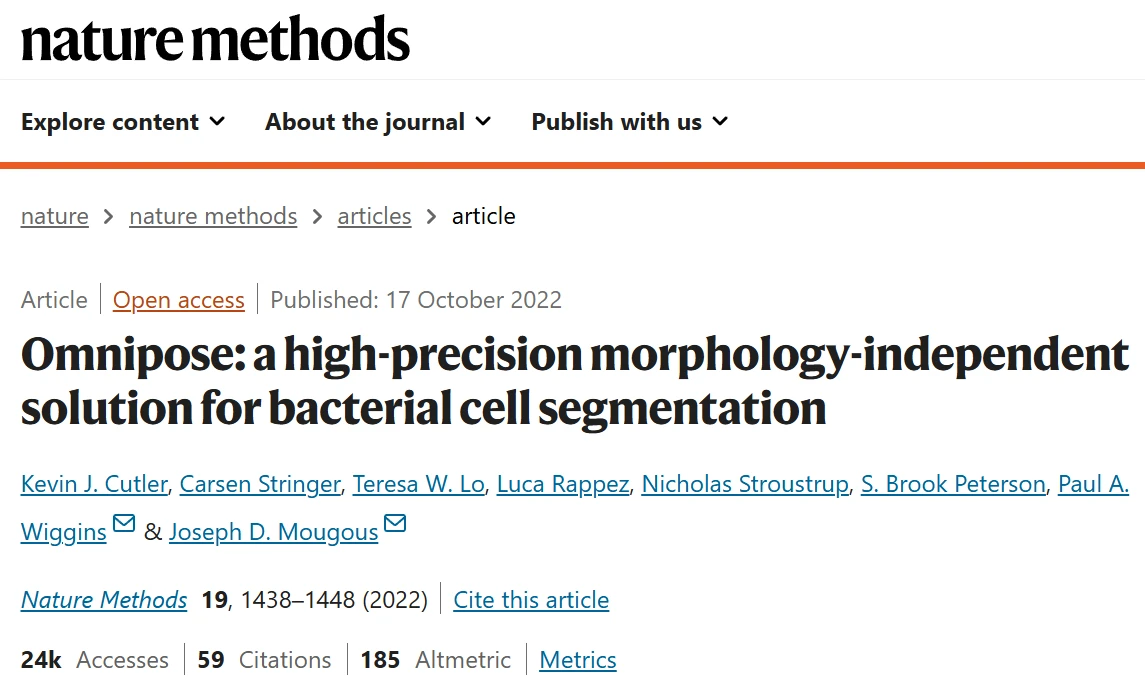Expand Publish with us menu
1145x686 pixels.
tap(629, 122)
